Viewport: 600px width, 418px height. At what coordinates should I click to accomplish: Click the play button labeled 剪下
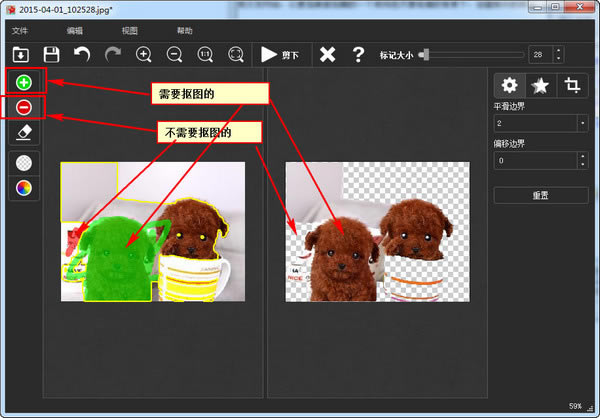(280, 55)
